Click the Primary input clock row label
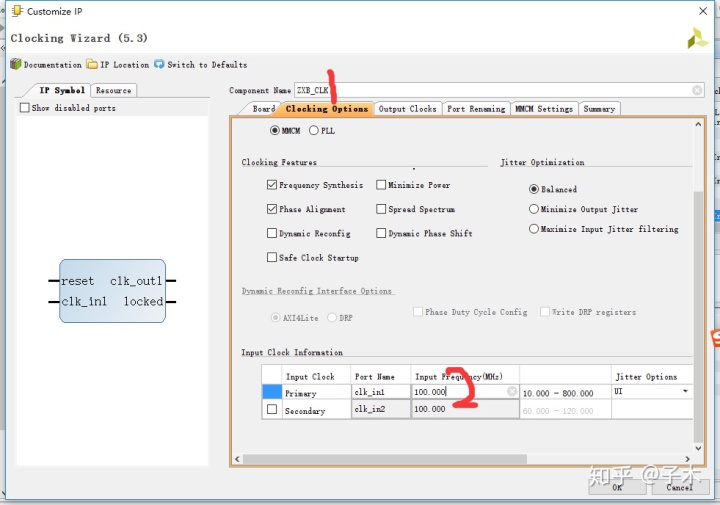 (x=301, y=393)
